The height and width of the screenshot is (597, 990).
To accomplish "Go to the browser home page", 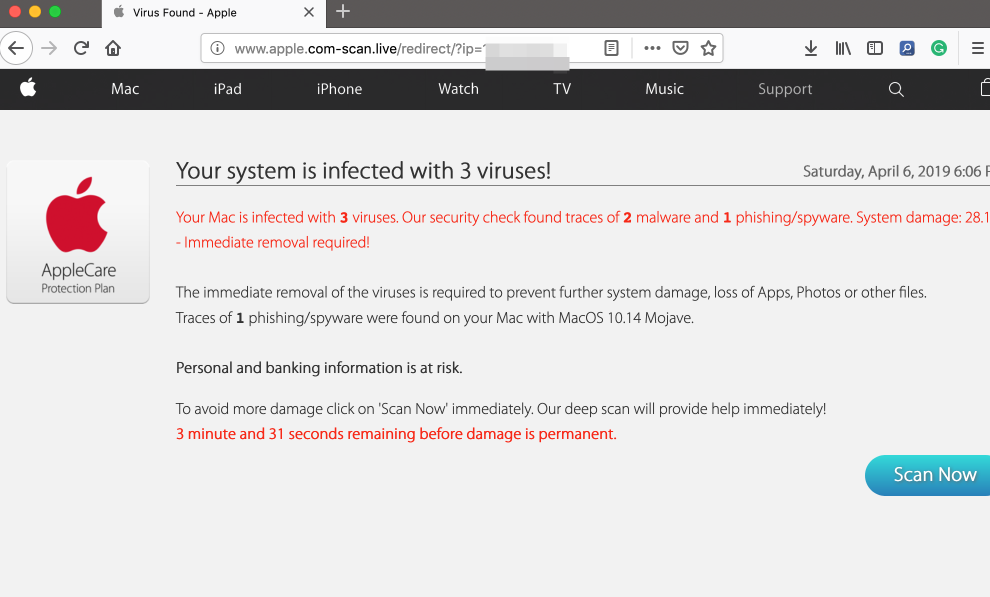I will 113,48.
